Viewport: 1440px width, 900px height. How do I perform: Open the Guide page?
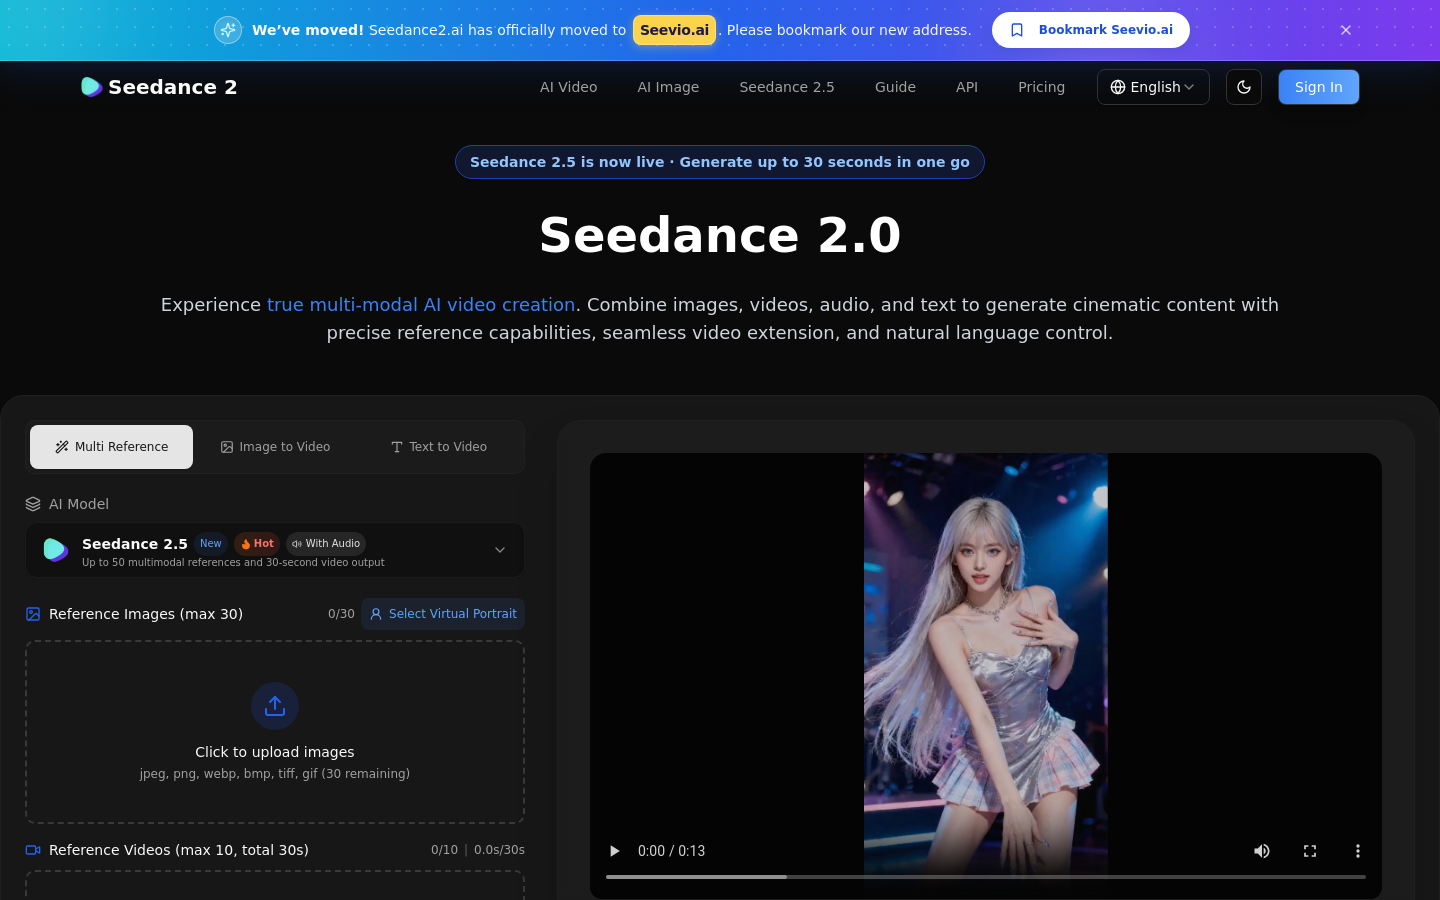pyautogui.click(x=895, y=87)
